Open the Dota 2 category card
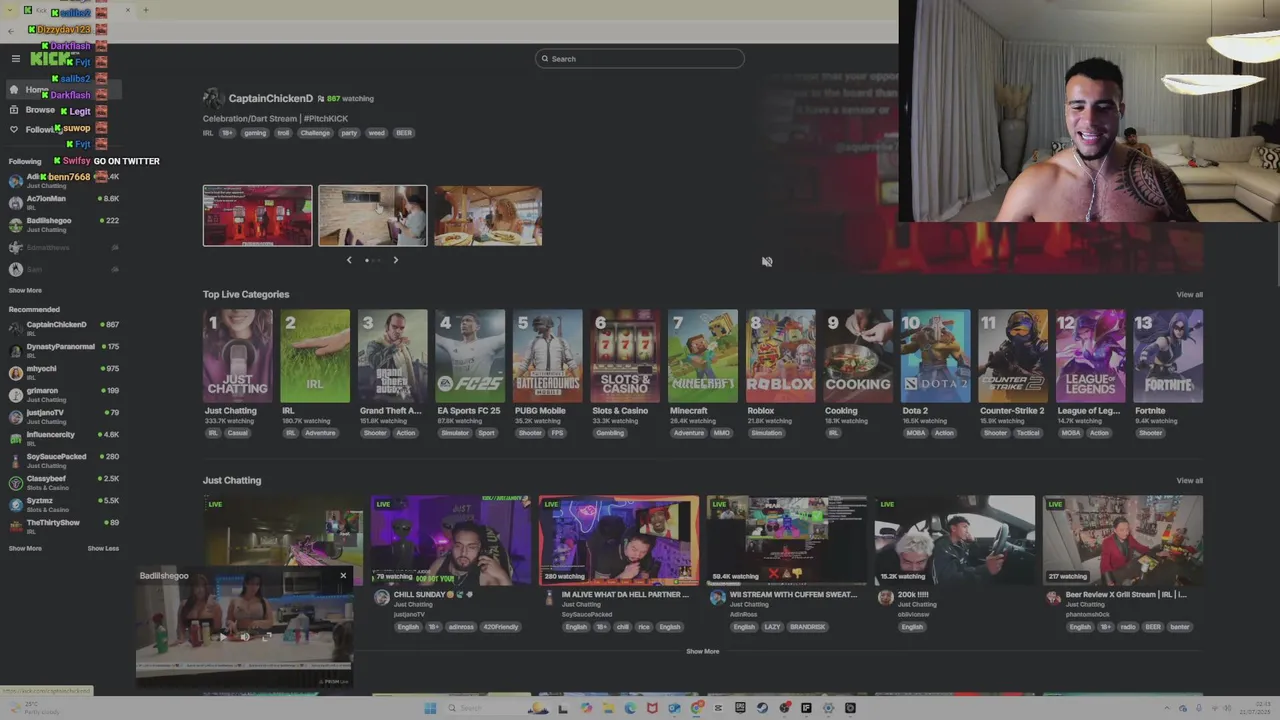 pyautogui.click(x=936, y=356)
